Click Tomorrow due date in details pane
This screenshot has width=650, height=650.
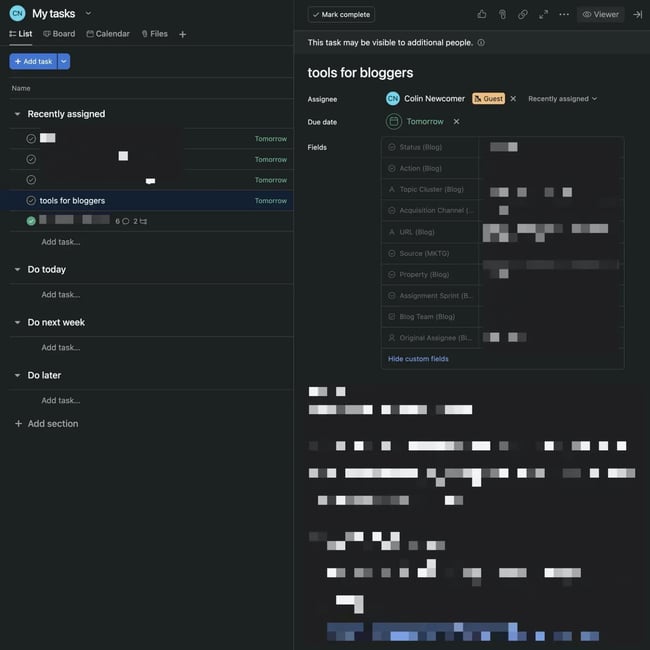(x=425, y=121)
